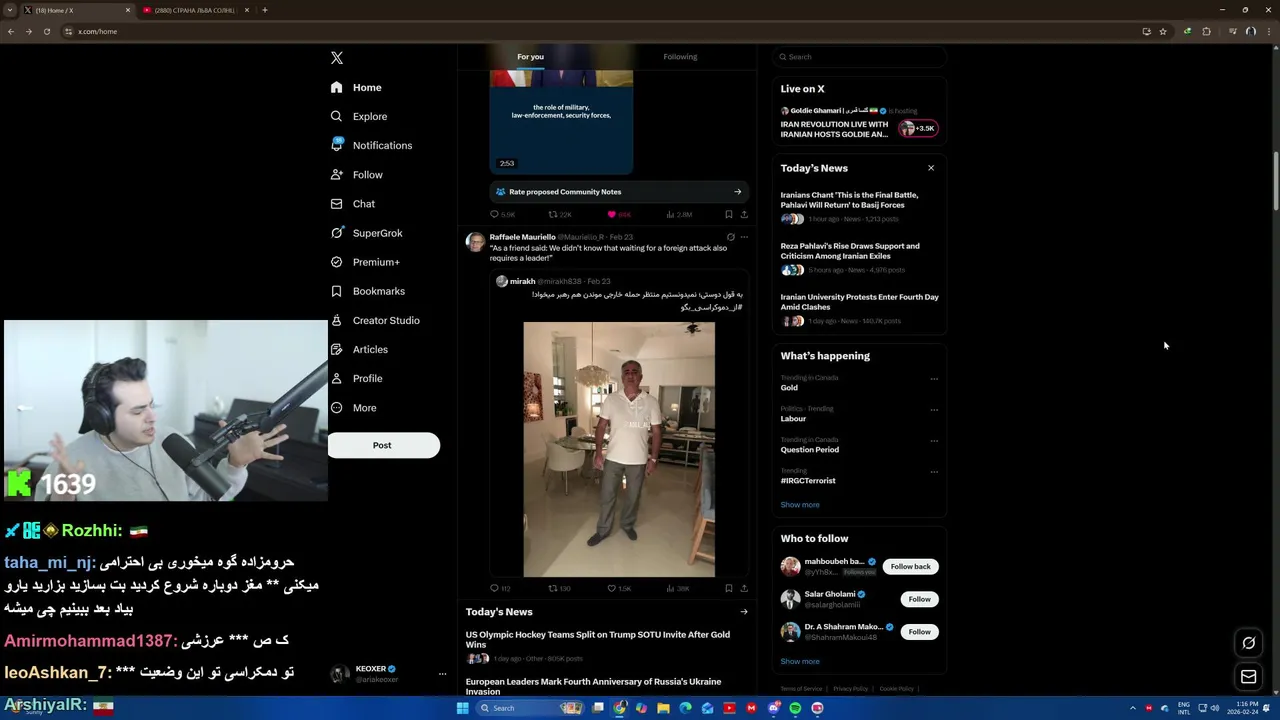Open the Follow section in the sidebar
1280x720 pixels.
[x=357, y=175]
